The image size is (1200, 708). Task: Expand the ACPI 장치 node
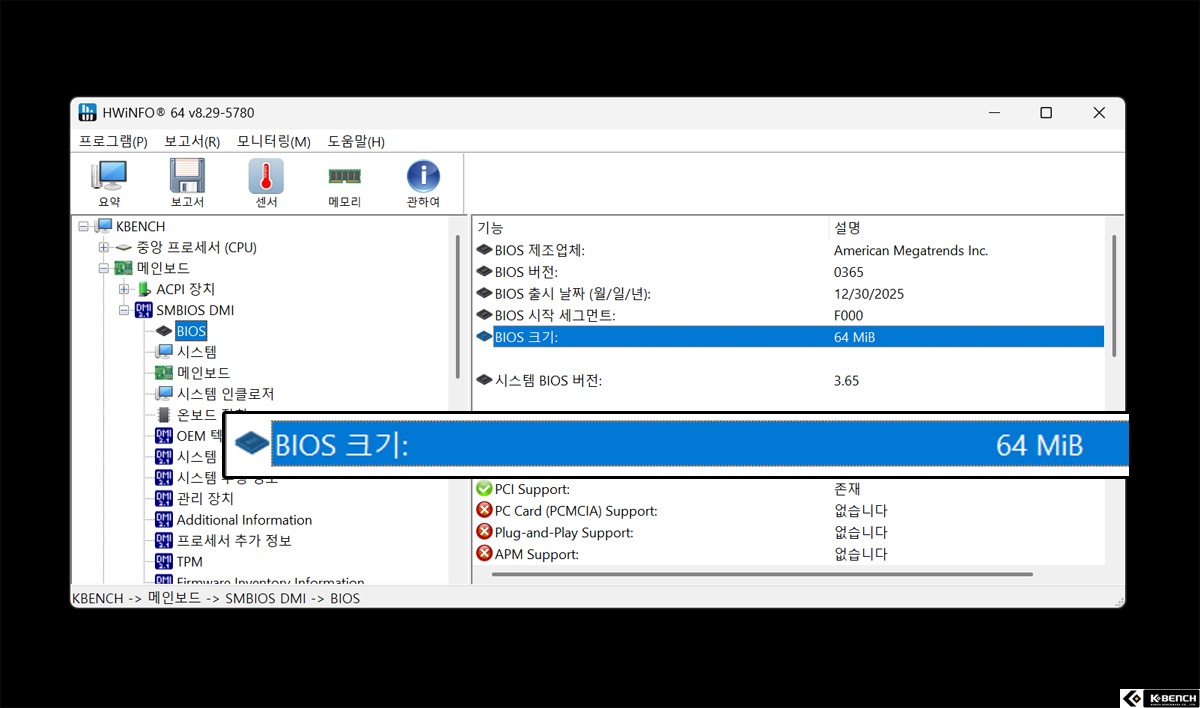[x=124, y=289]
